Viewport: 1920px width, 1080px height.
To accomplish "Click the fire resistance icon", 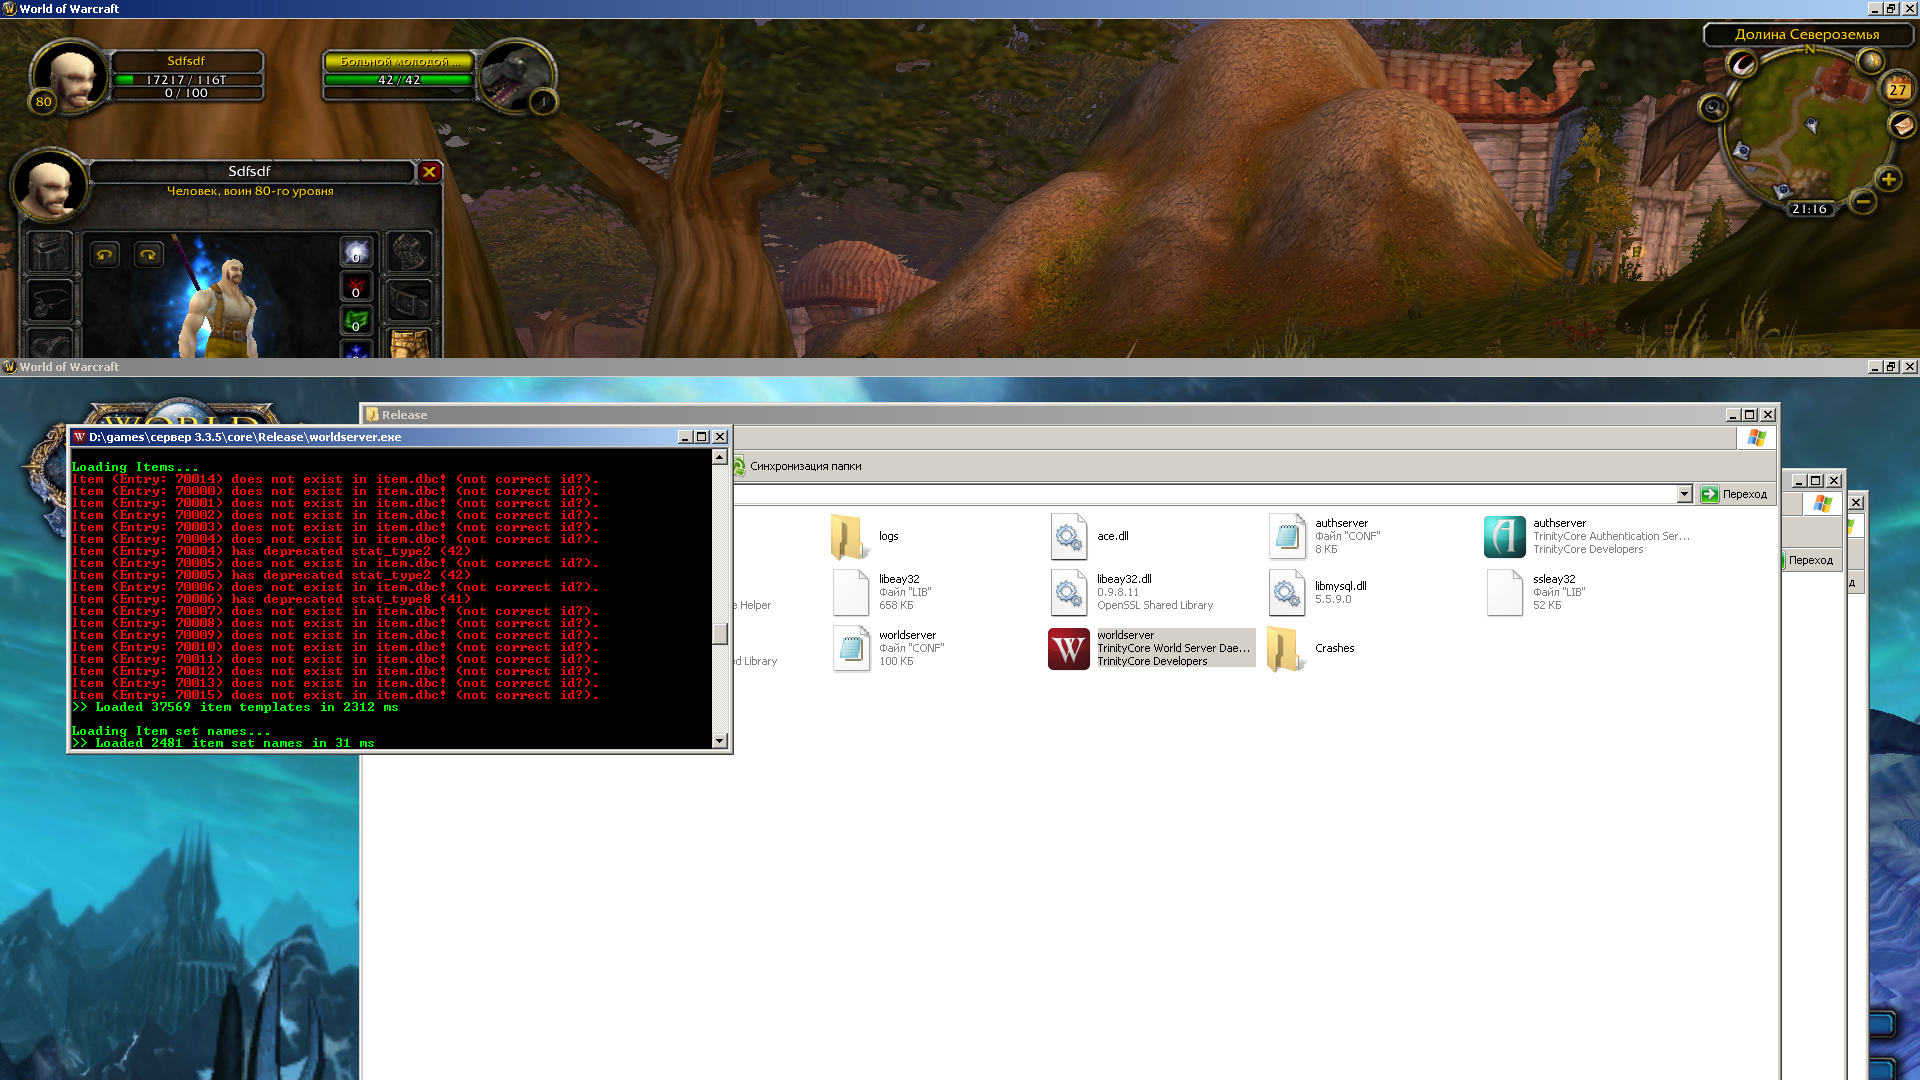I will pyautogui.click(x=356, y=286).
